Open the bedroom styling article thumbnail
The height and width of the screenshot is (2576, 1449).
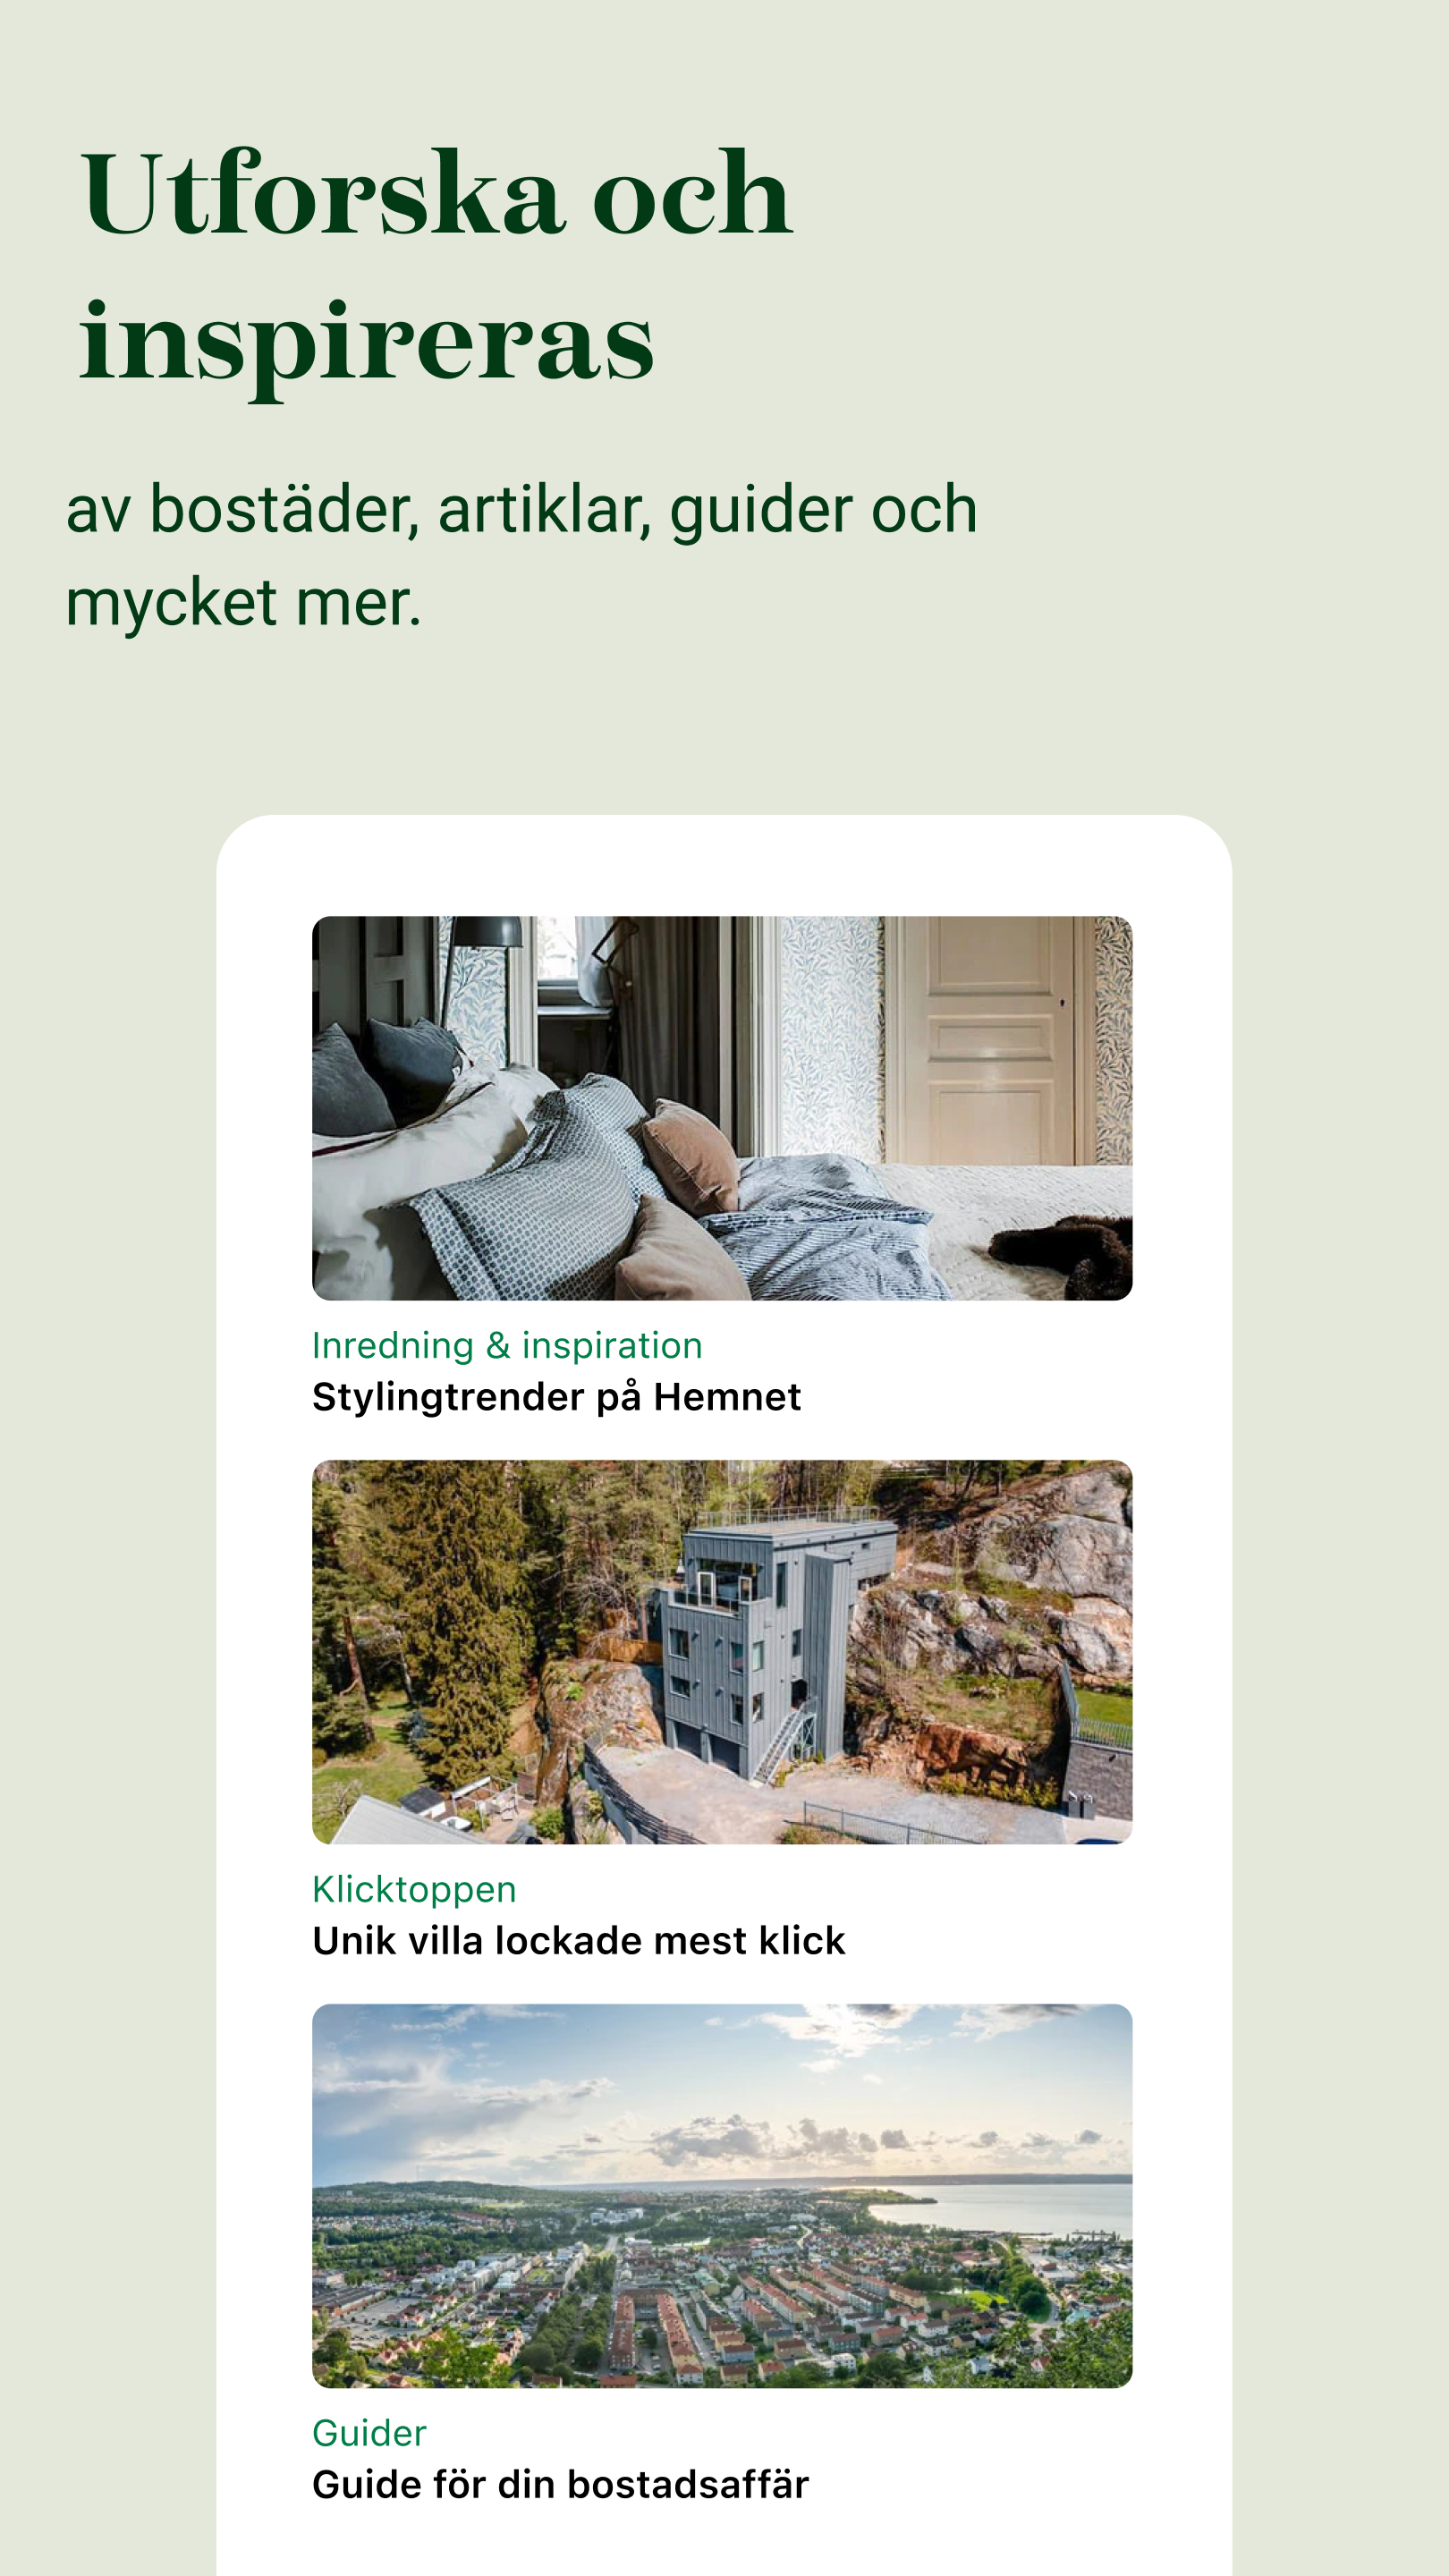[x=722, y=1108]
